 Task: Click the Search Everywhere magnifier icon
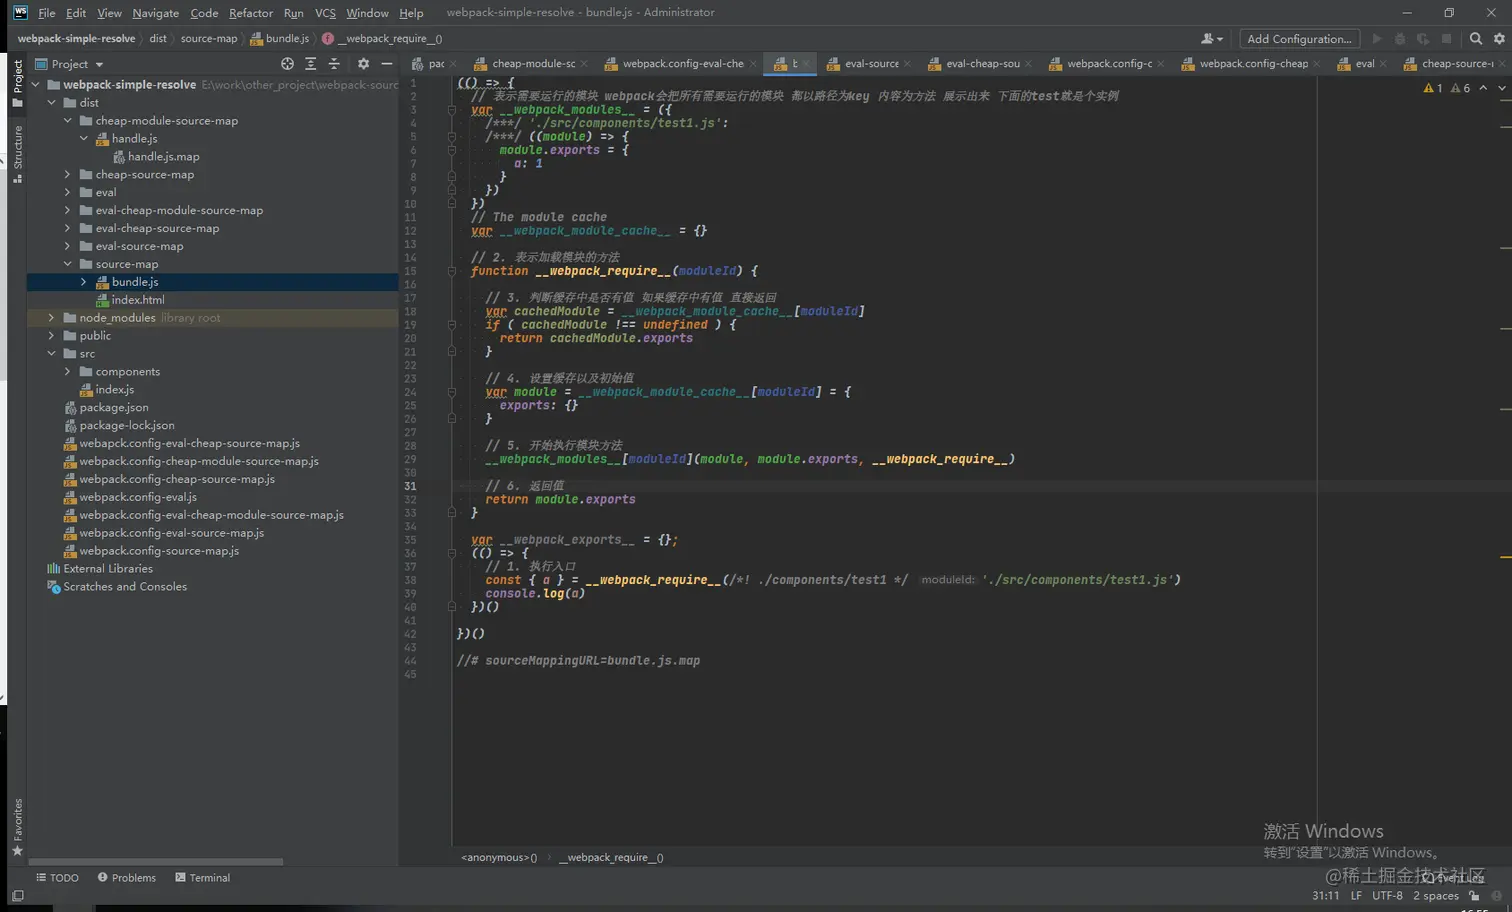1476,39
